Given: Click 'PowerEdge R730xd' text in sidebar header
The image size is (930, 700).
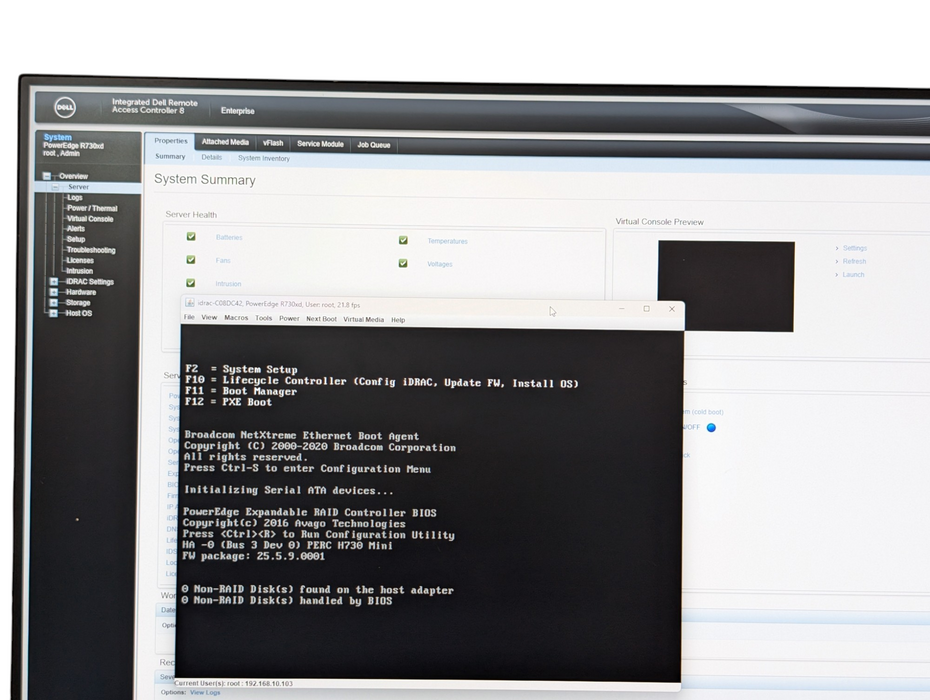Looking at the screenshot, I should [x=74, y=145].
